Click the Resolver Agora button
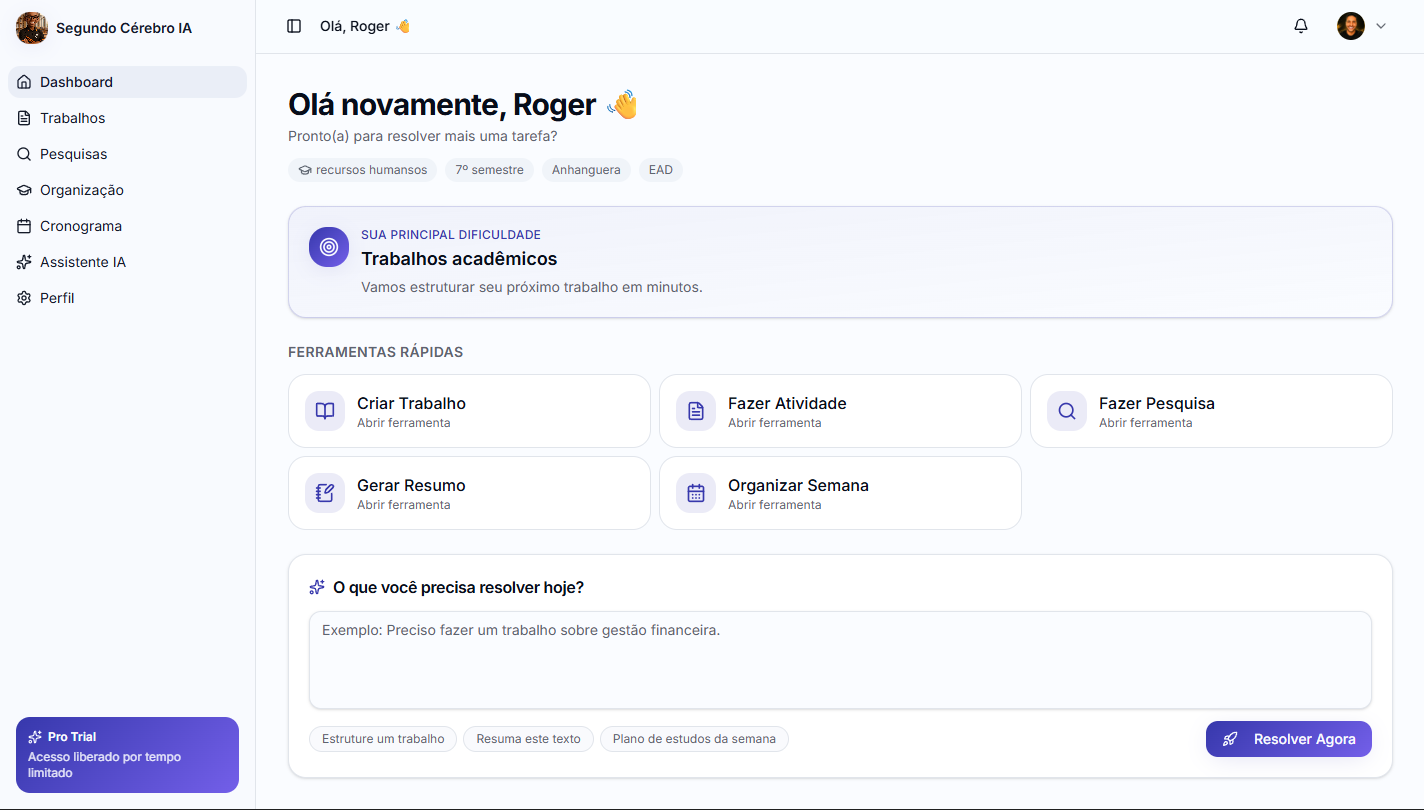The width and height of the screenshot is (1424, 810). pos(1289,739)
